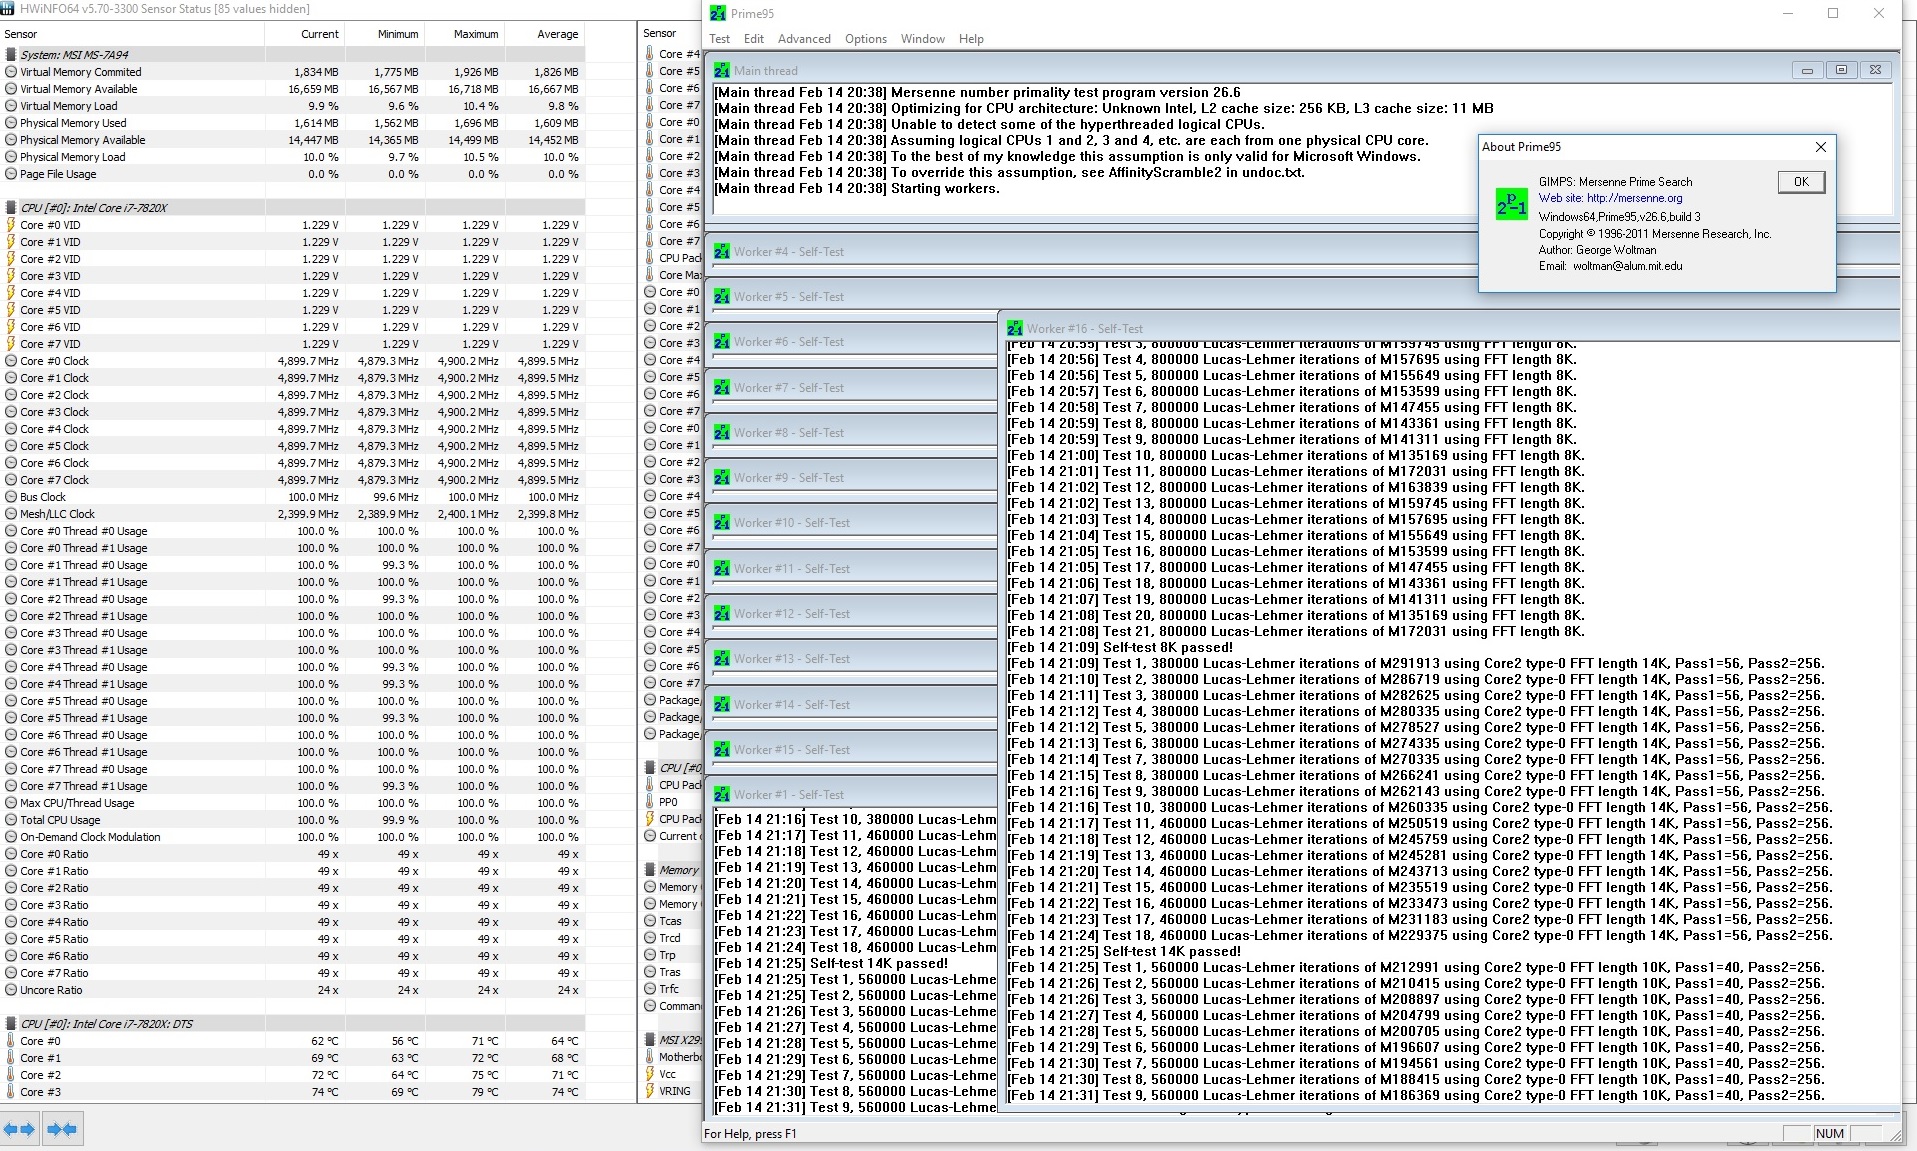
Task: Open the Help menu in Prime95
Action: point(971,39)
